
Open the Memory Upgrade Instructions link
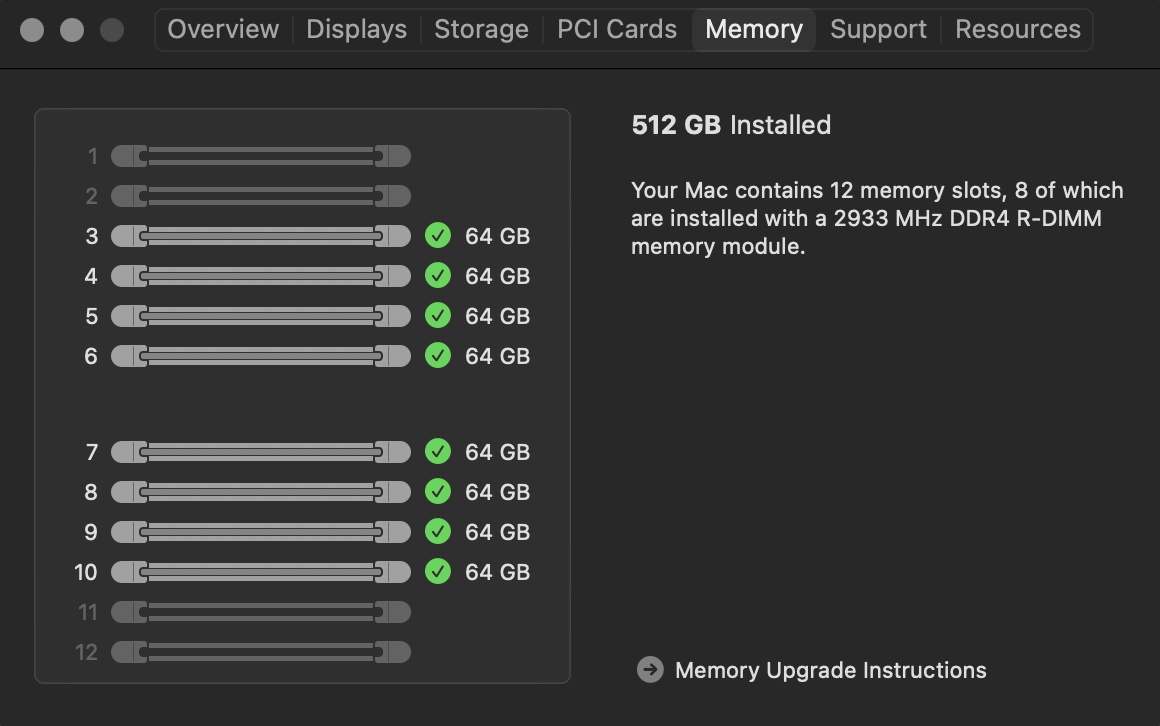coord(830,670)
